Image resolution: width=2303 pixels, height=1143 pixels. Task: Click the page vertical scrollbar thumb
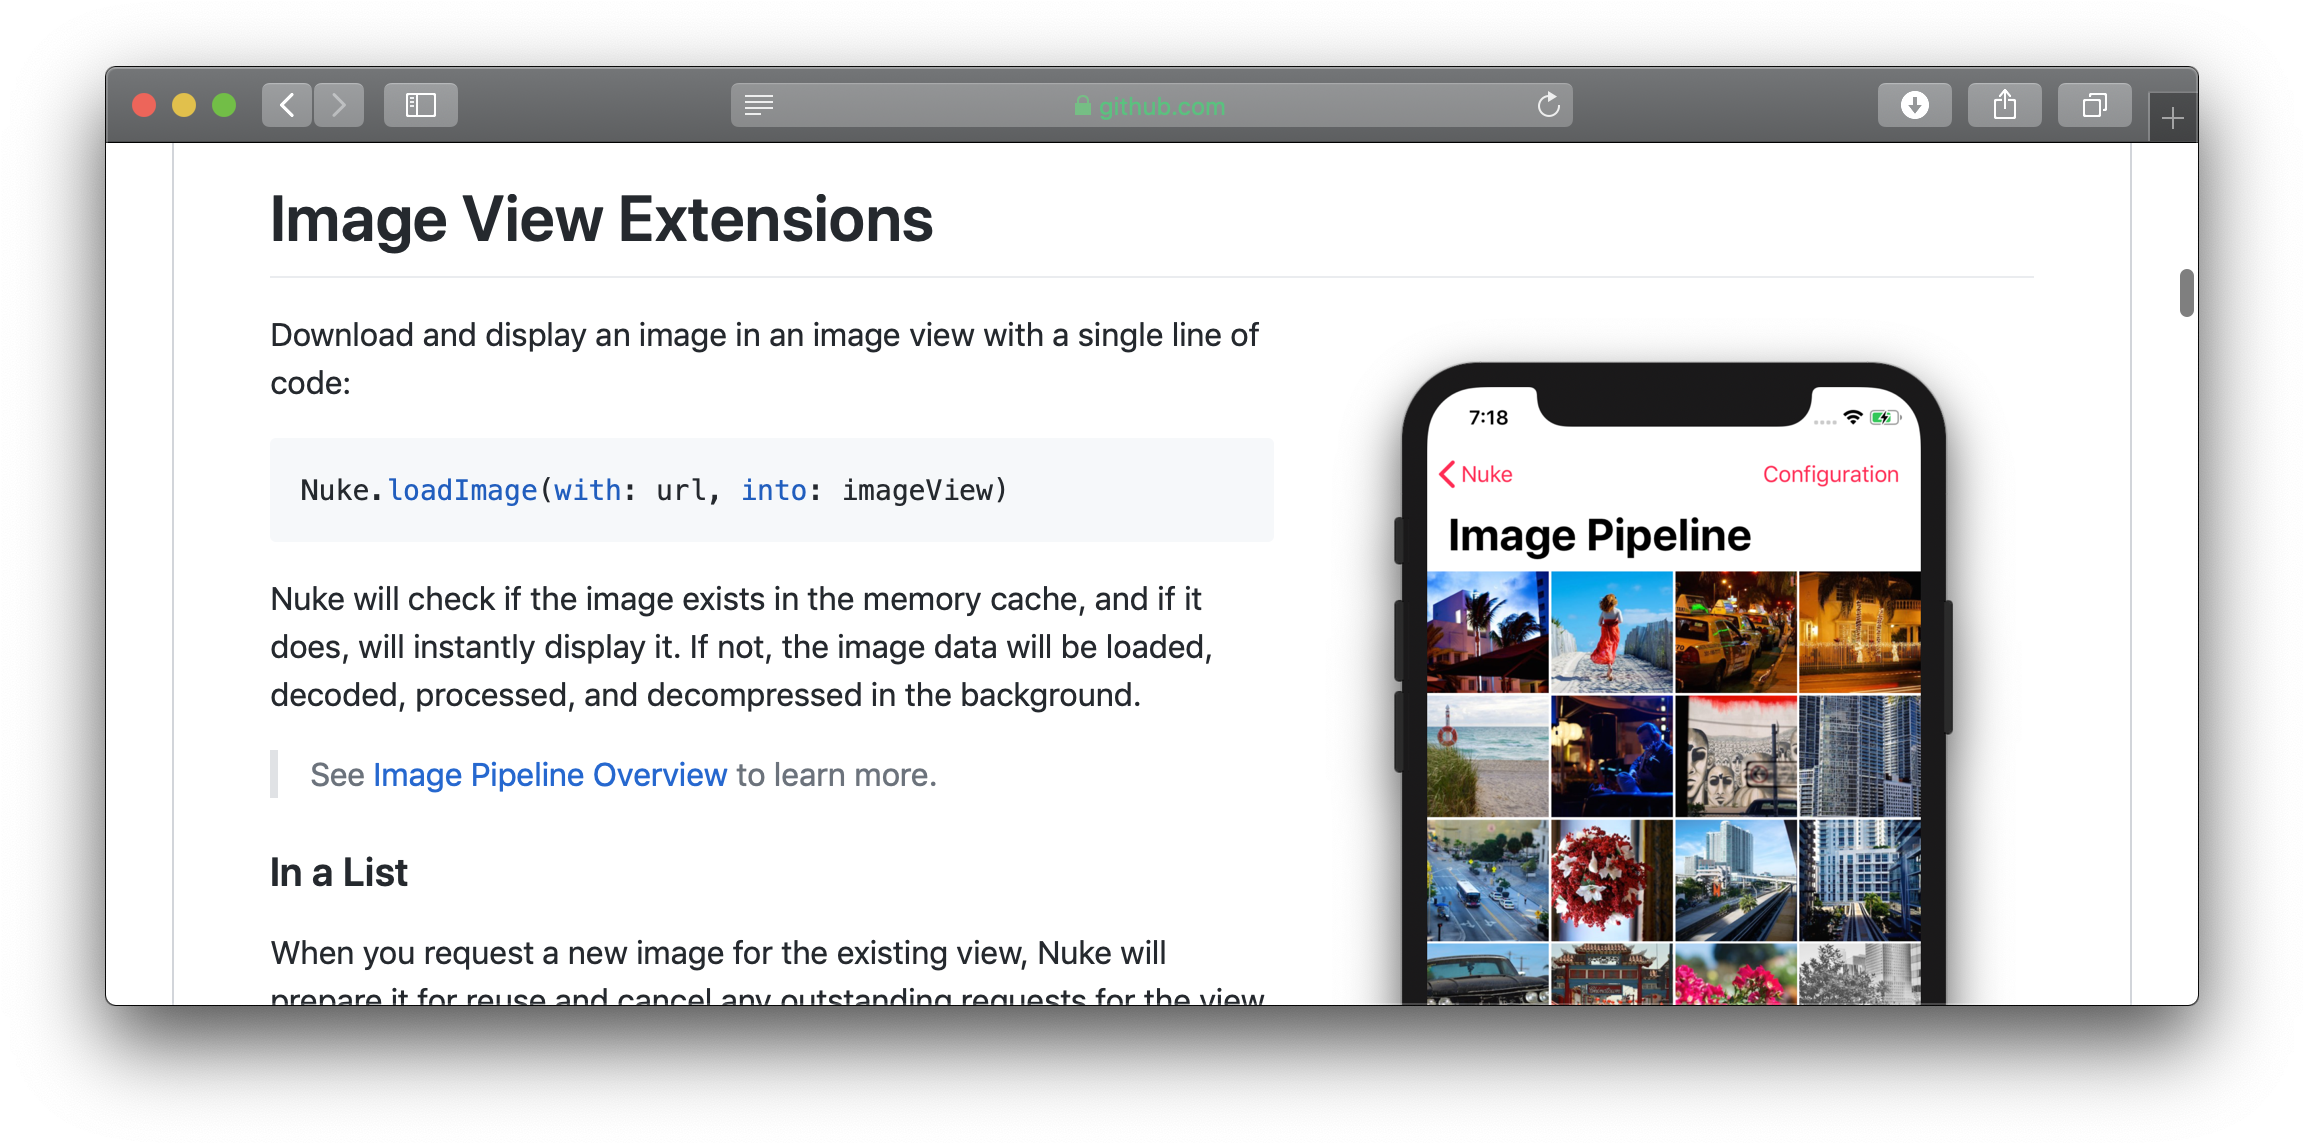[x=2186, y=293]
